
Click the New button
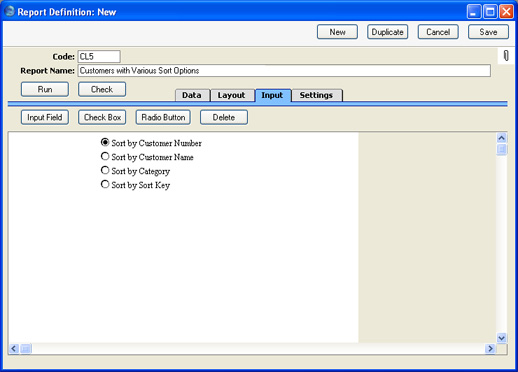337,32
